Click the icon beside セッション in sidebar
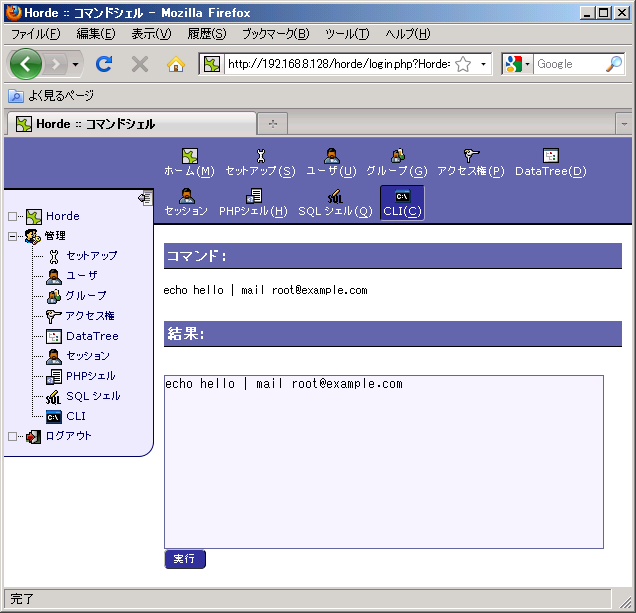The width and height of the screenshot is (636, 613). (54, 357)
